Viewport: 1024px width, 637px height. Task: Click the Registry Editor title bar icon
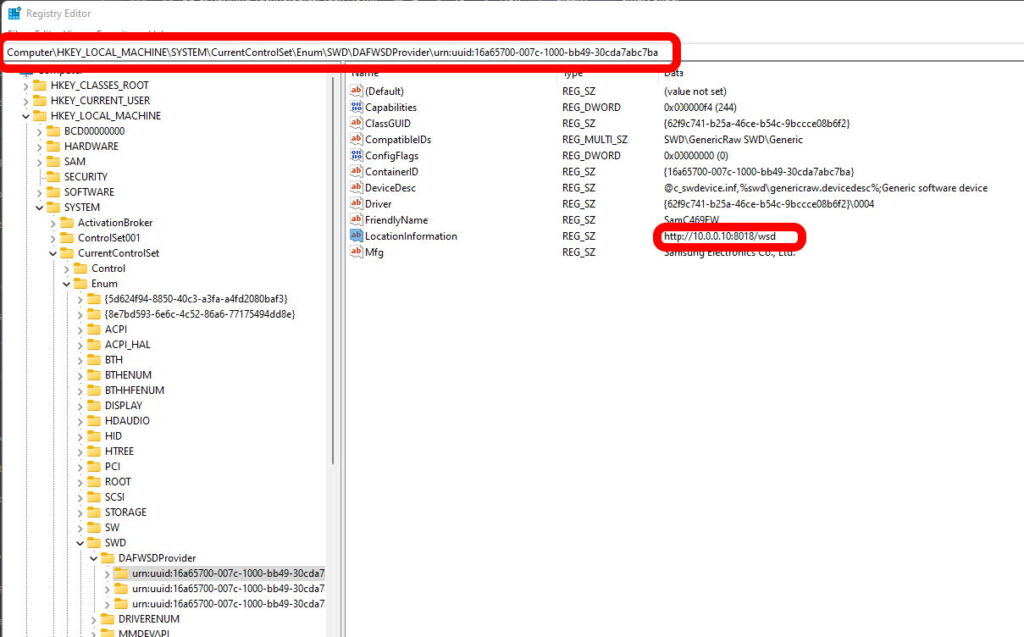click(14, 13)
